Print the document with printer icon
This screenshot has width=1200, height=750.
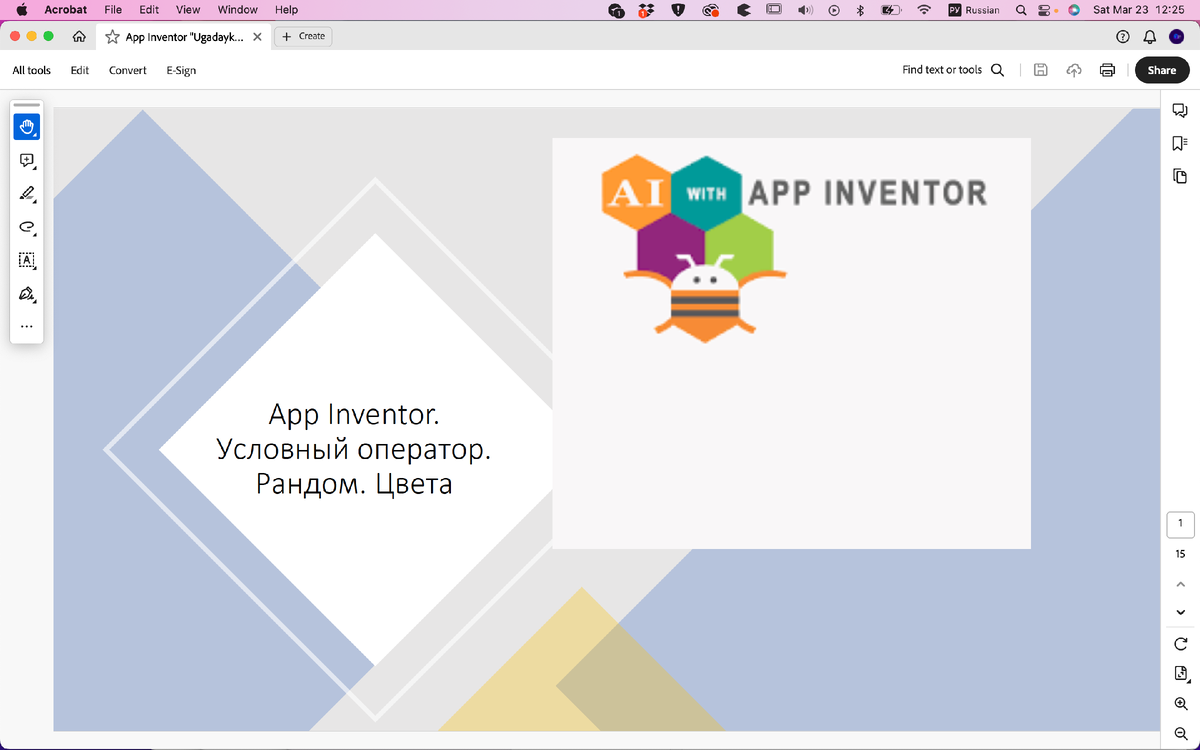[x=1107, y=70]
